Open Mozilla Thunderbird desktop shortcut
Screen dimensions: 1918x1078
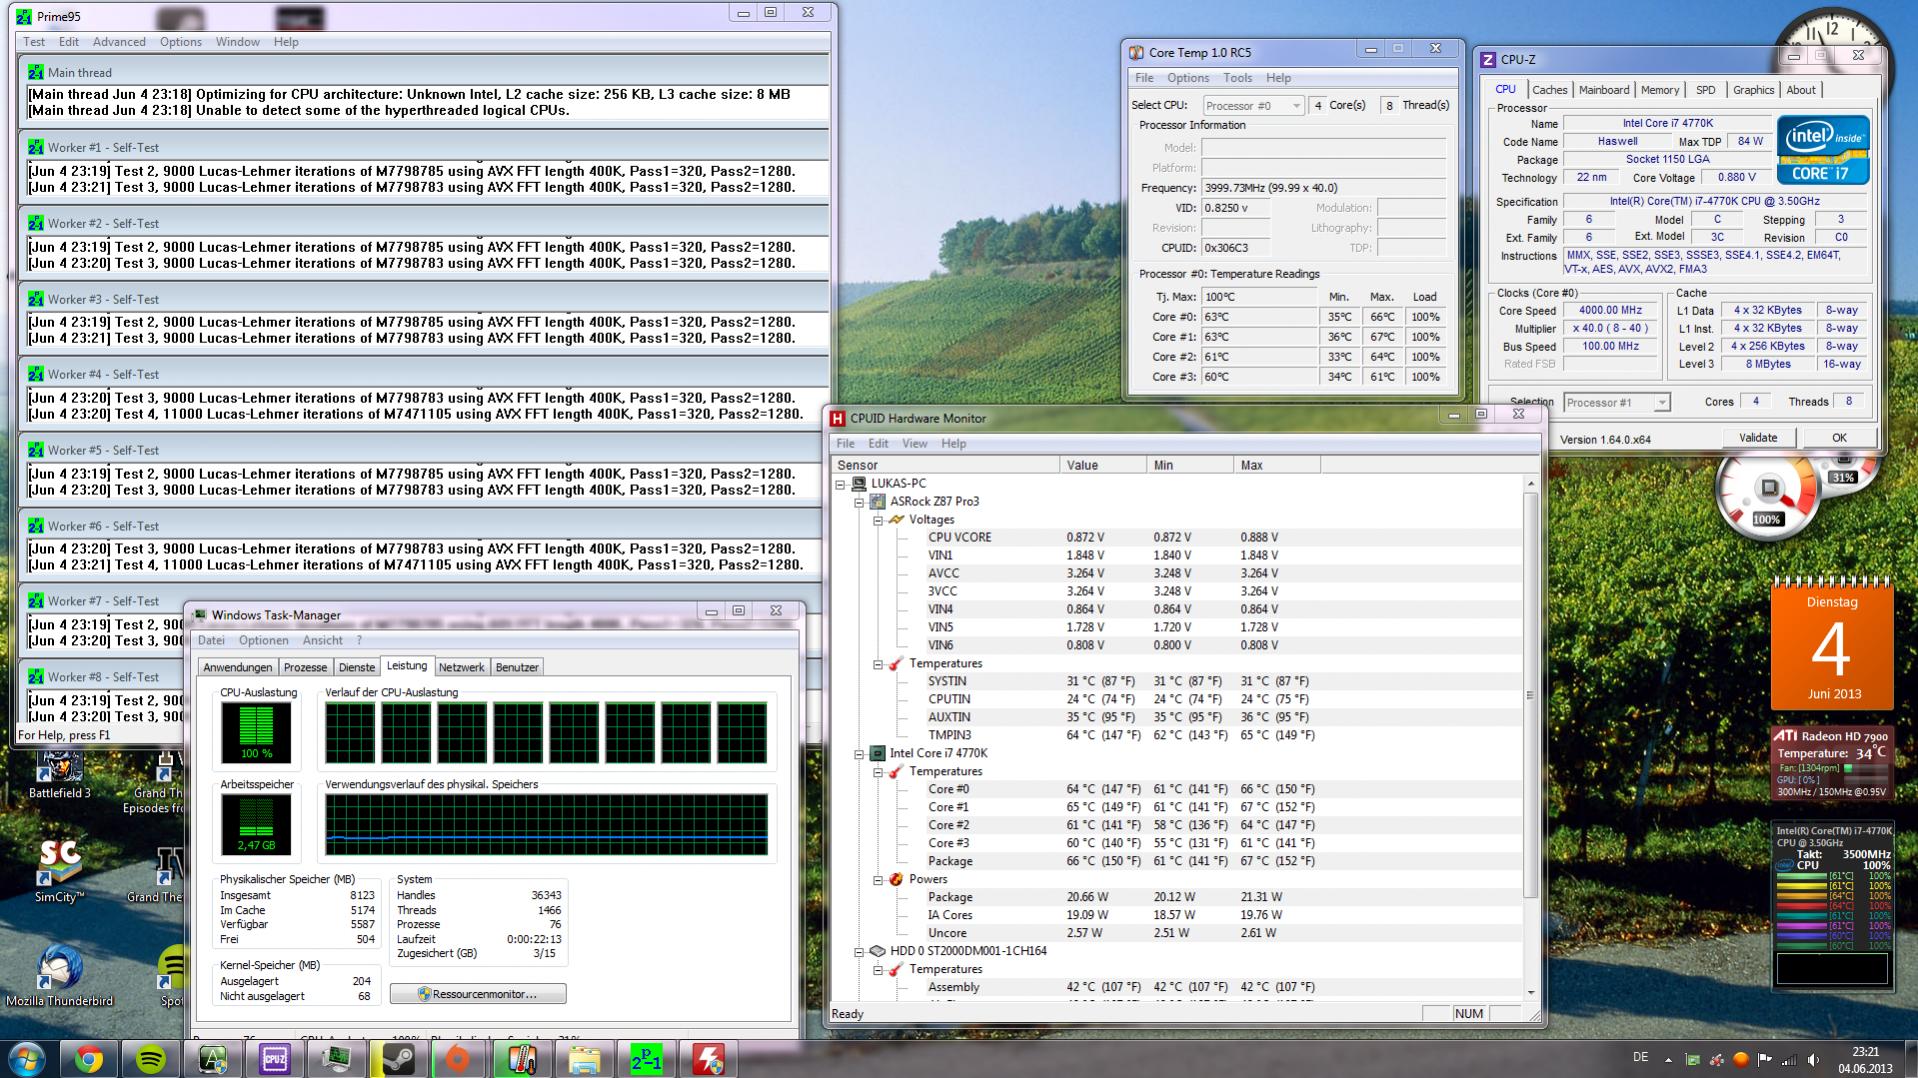59,975
